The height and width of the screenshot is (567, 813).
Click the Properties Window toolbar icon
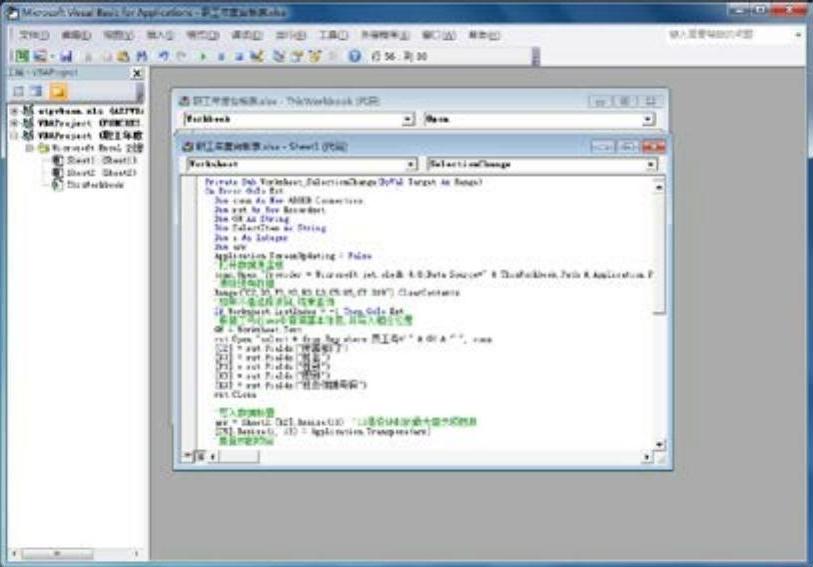[x=297, y=56]
